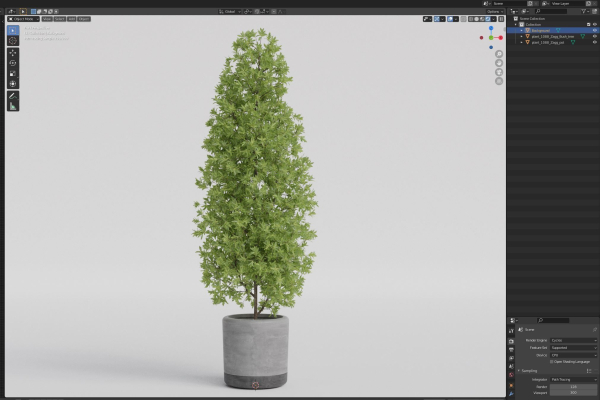
Task: Toggle the snapping magnet button
Action: click(x=257, y=11)
